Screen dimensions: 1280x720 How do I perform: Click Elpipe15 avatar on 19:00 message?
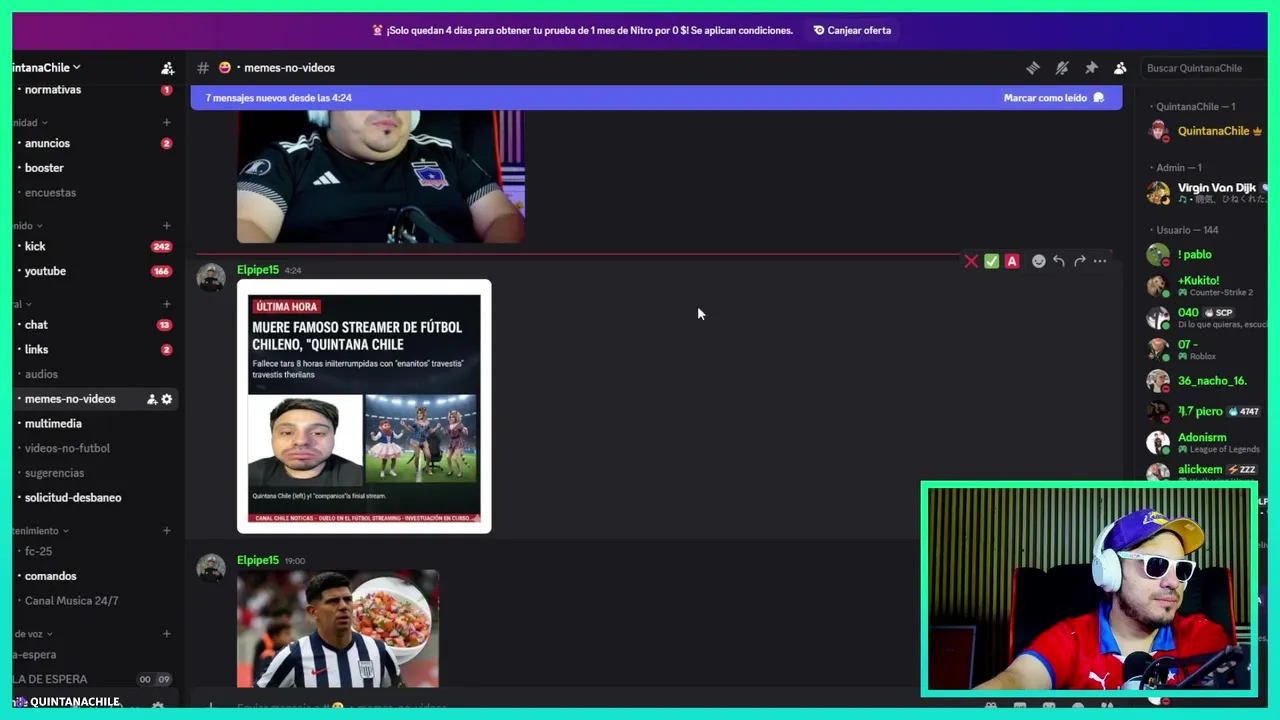[x=211, y=568]
